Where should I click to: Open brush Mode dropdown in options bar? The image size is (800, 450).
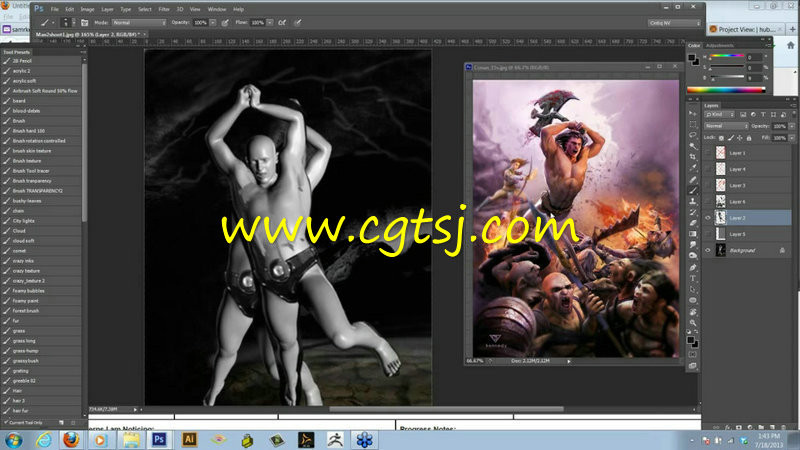139,22
